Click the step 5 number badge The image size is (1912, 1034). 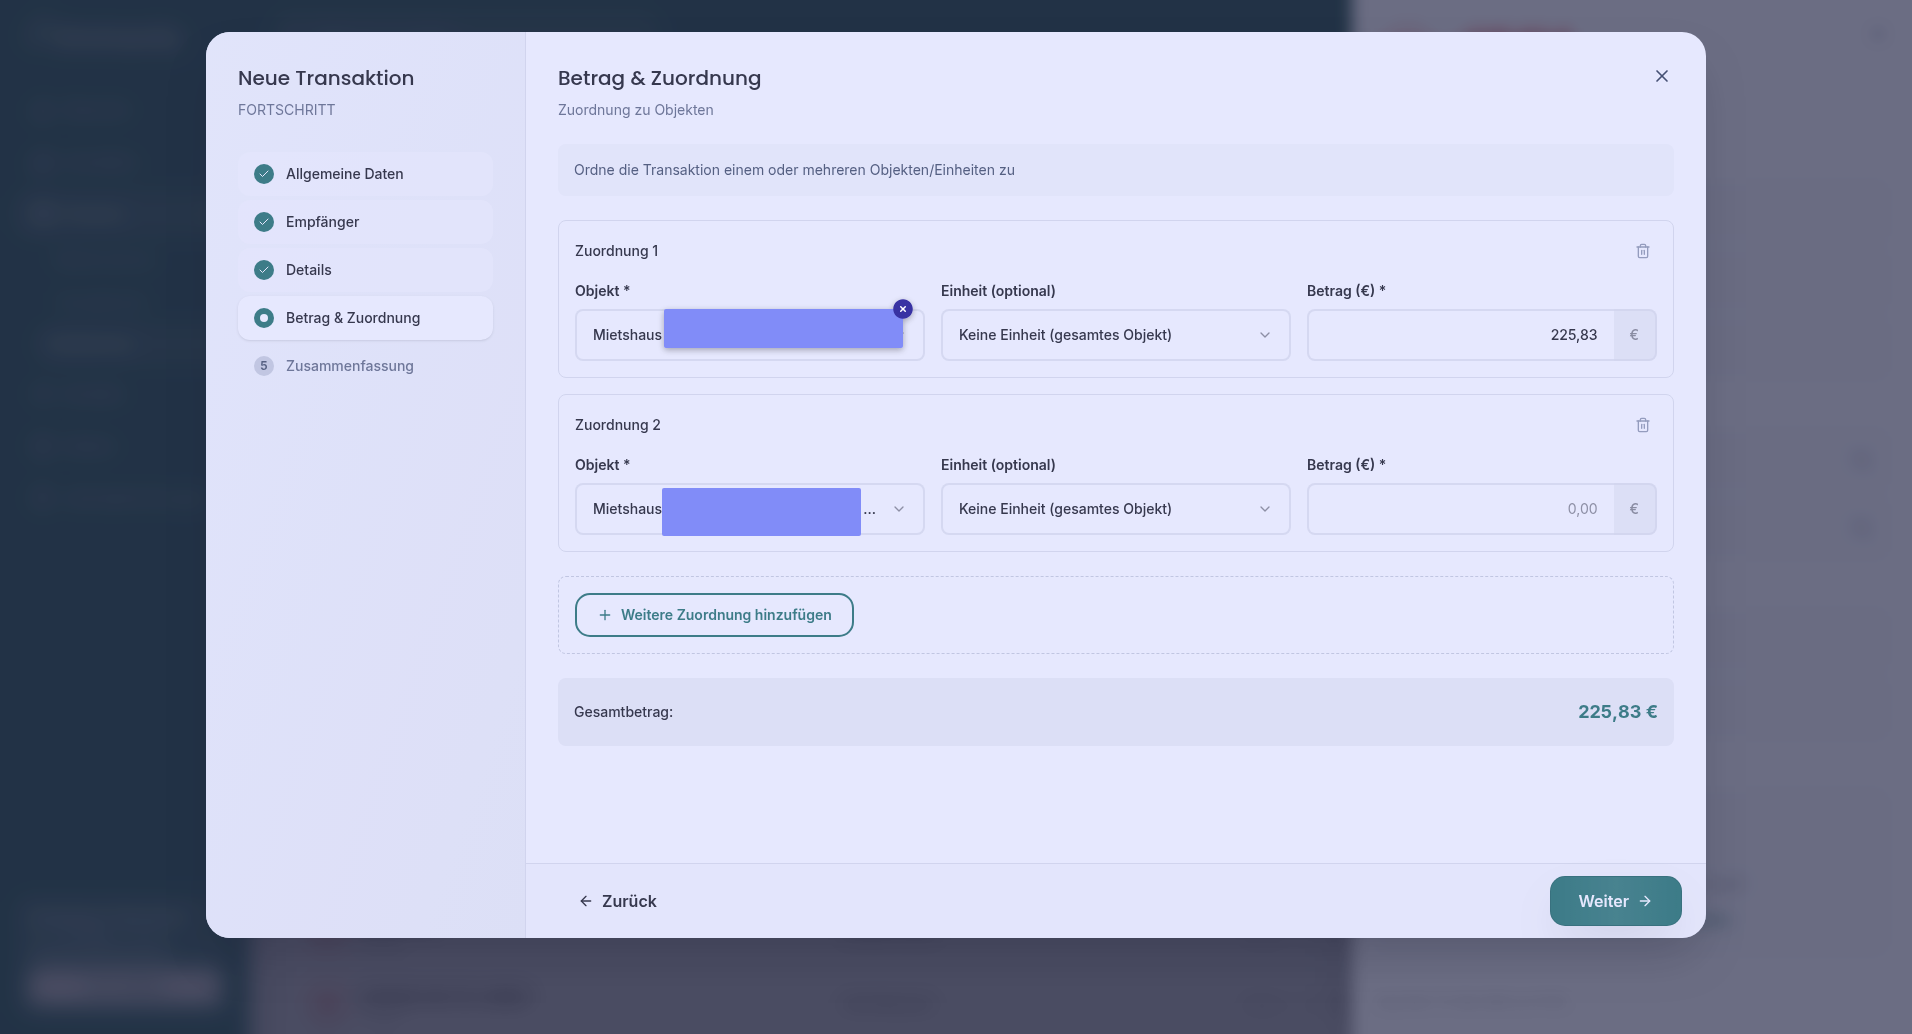(264, 366)
